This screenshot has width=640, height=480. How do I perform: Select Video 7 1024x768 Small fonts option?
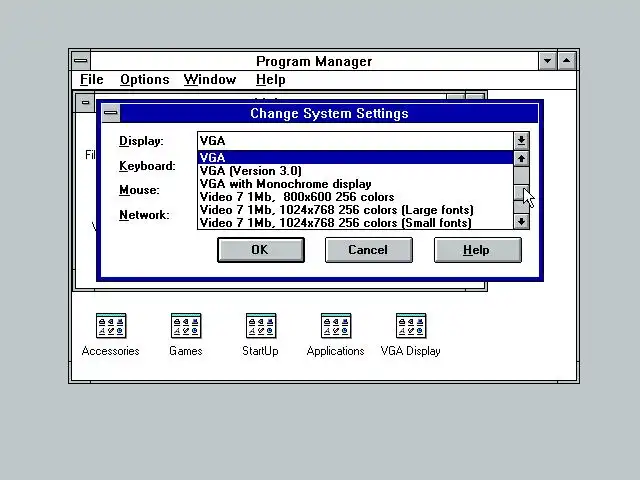point(355,223)
